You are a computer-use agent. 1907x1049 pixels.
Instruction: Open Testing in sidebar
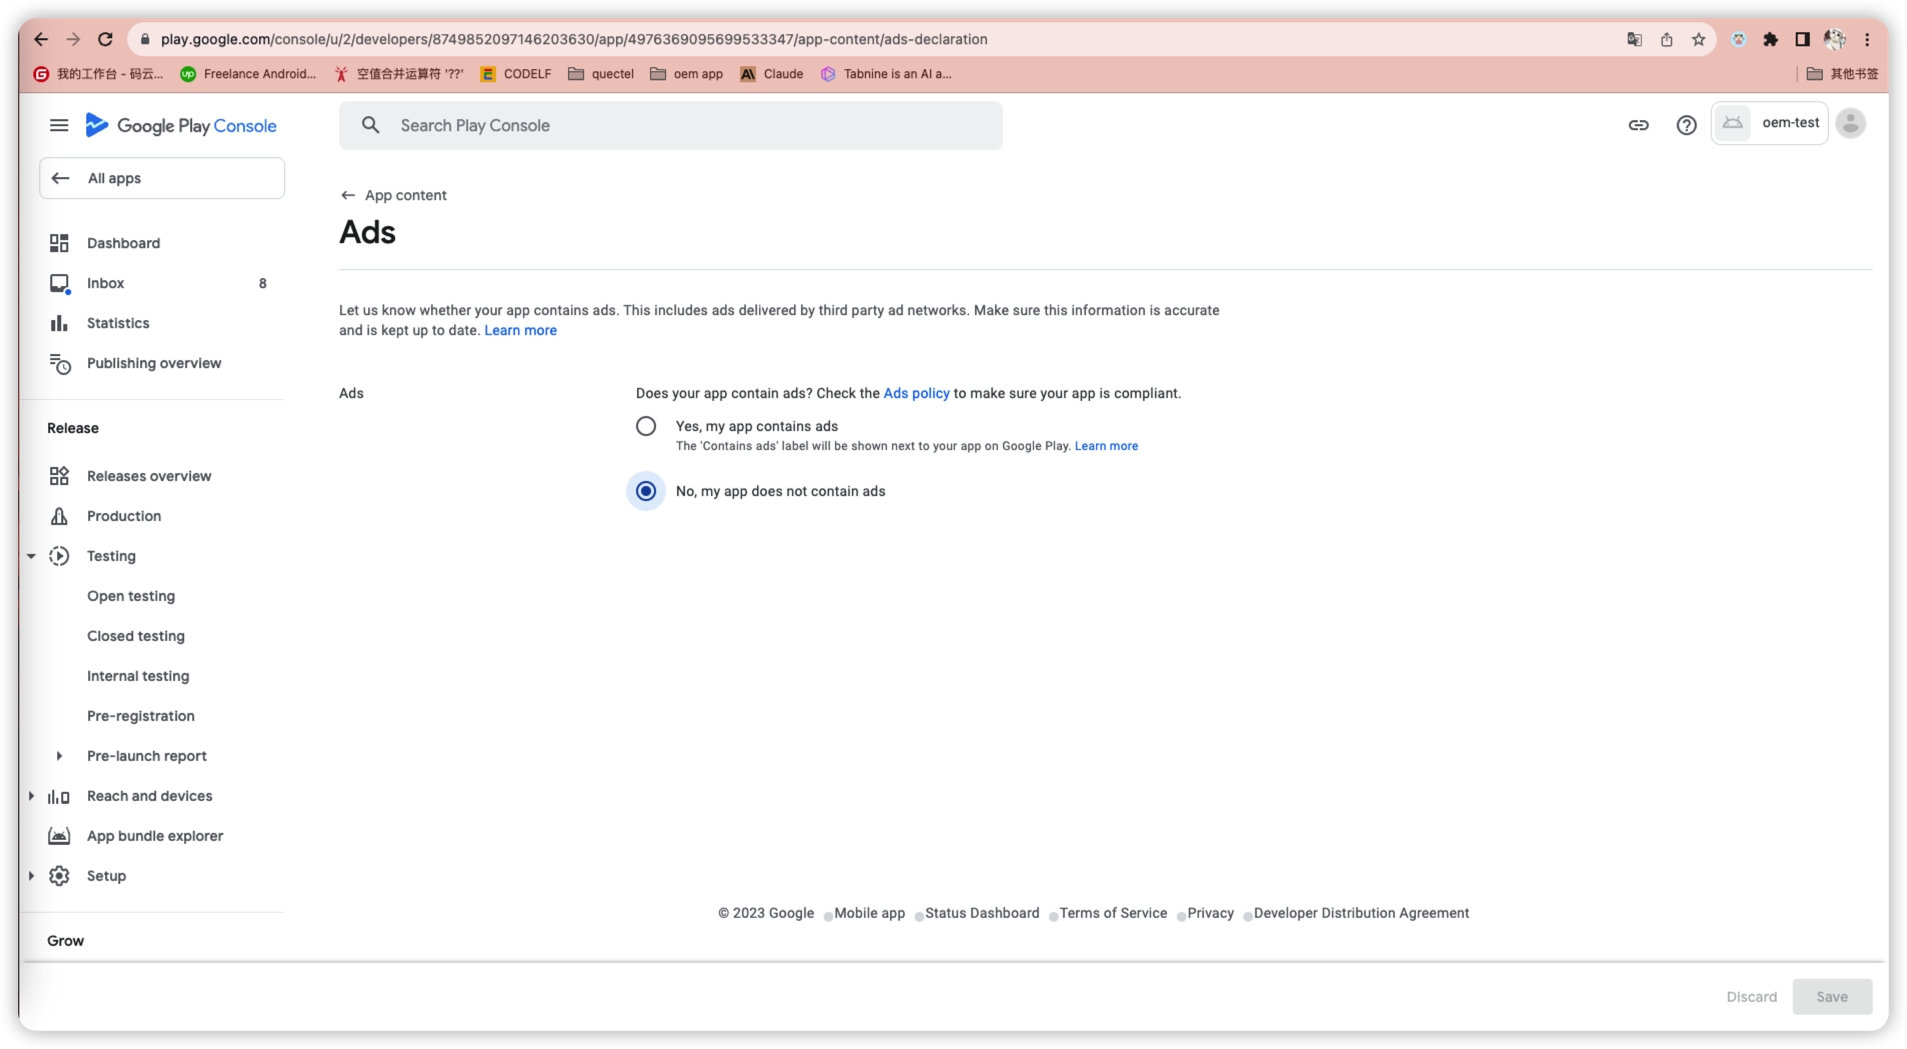coord(111,556)
